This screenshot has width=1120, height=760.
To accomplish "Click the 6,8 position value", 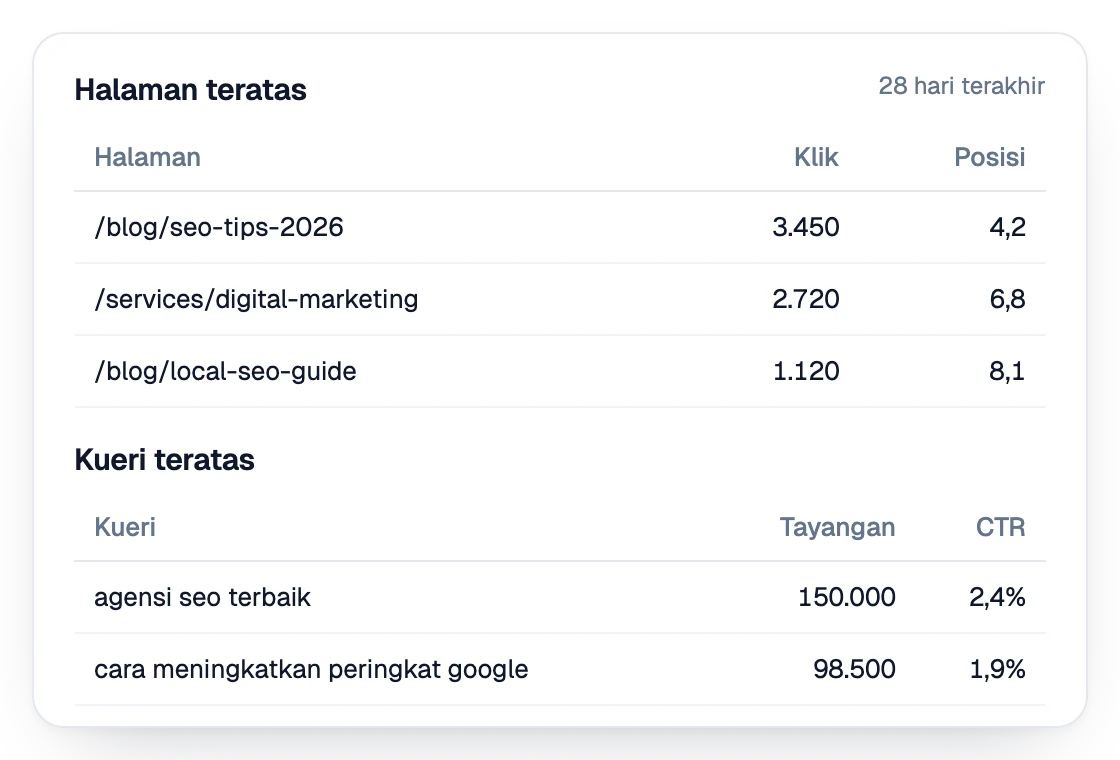I will pos(1007,299).
